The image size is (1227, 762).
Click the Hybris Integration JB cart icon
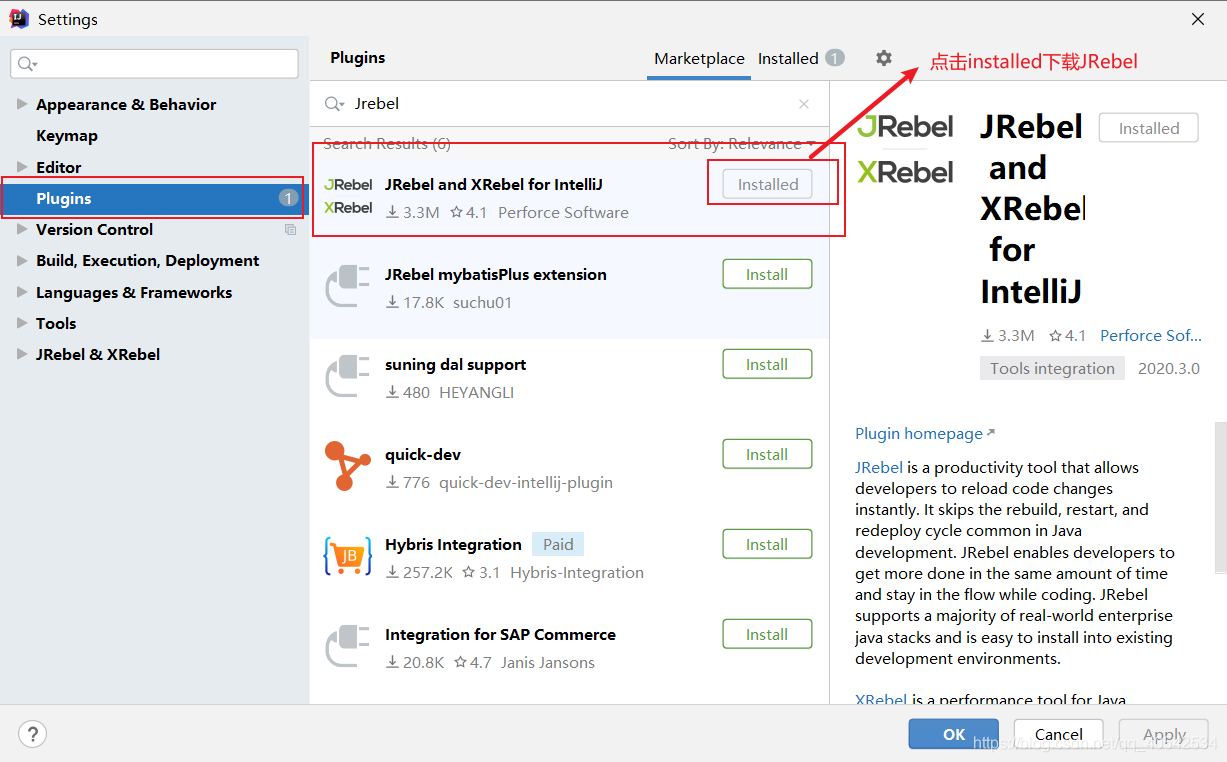pyautogui.click(x=348, y=556)
